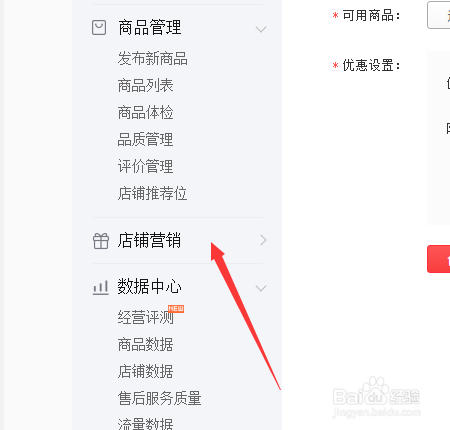450x430 pixels.
Task: Click the 可用商品 selection box
Action: pyautogui.click(x=439, y=15)
